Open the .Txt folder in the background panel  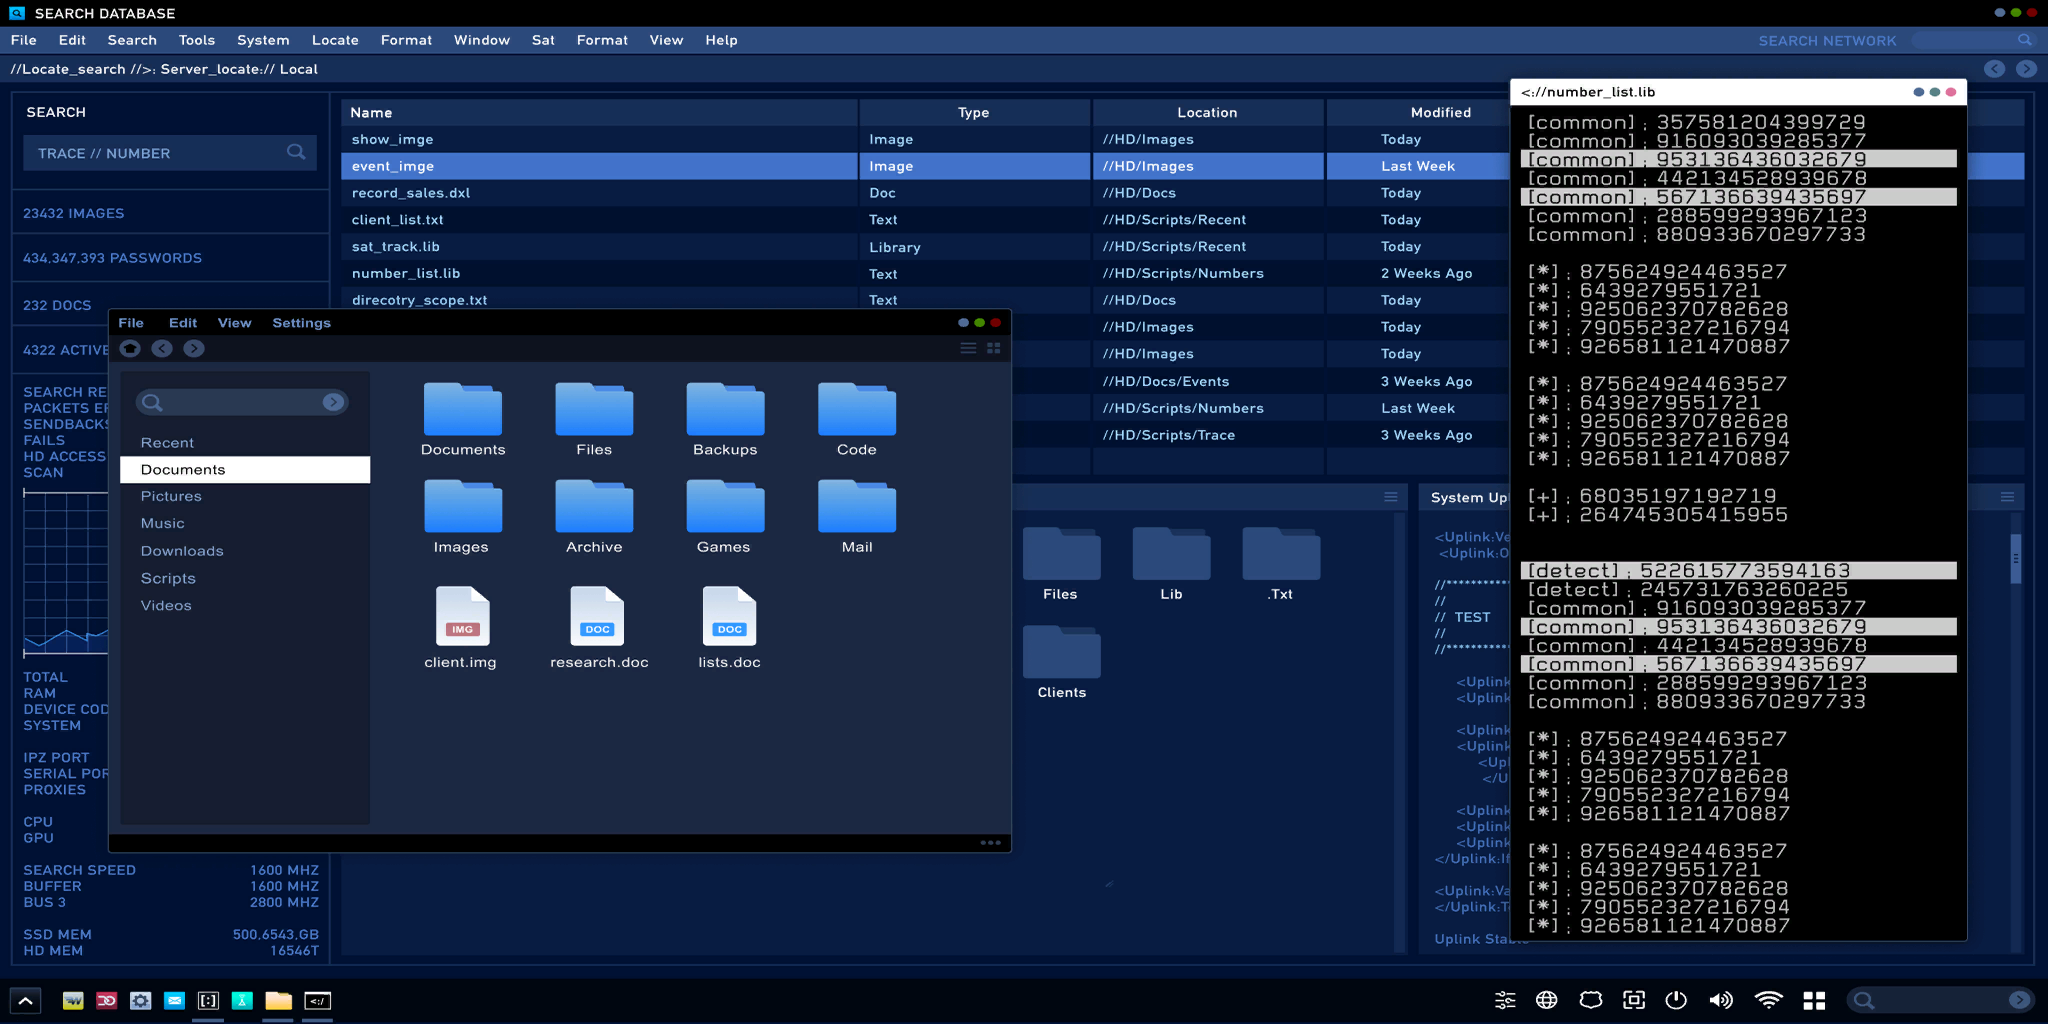(x=1281, y=564)
